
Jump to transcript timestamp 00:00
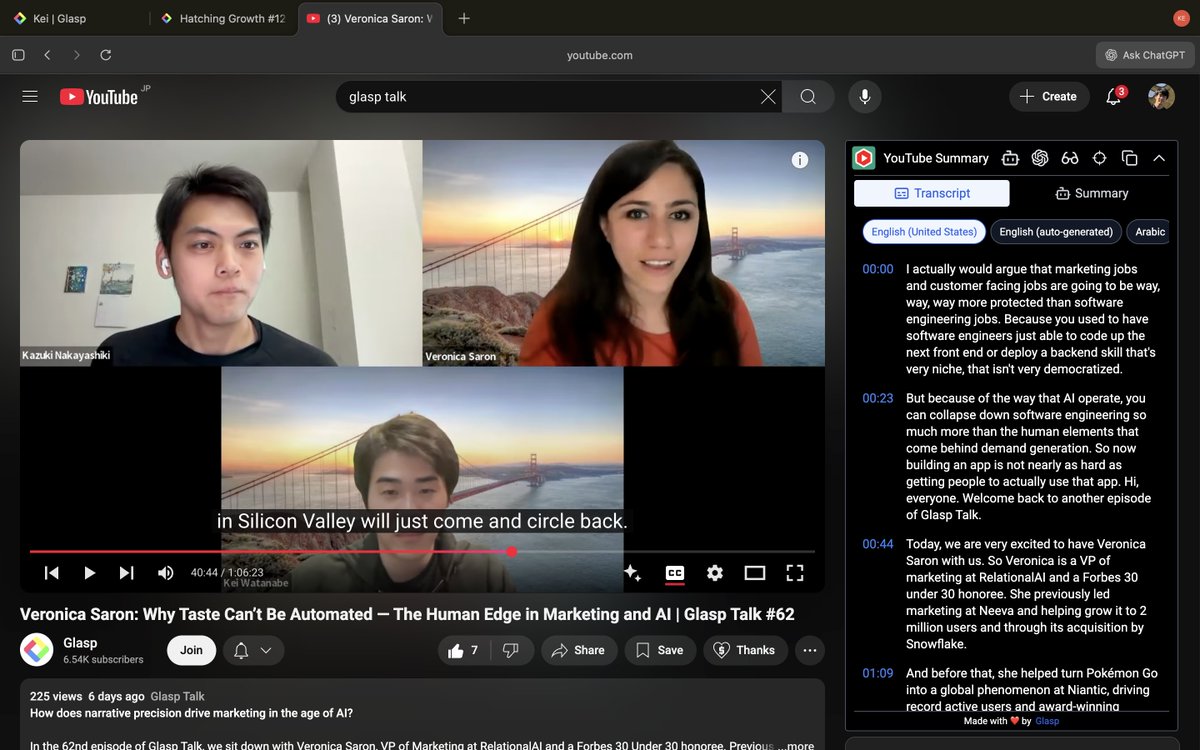[878, 269]
